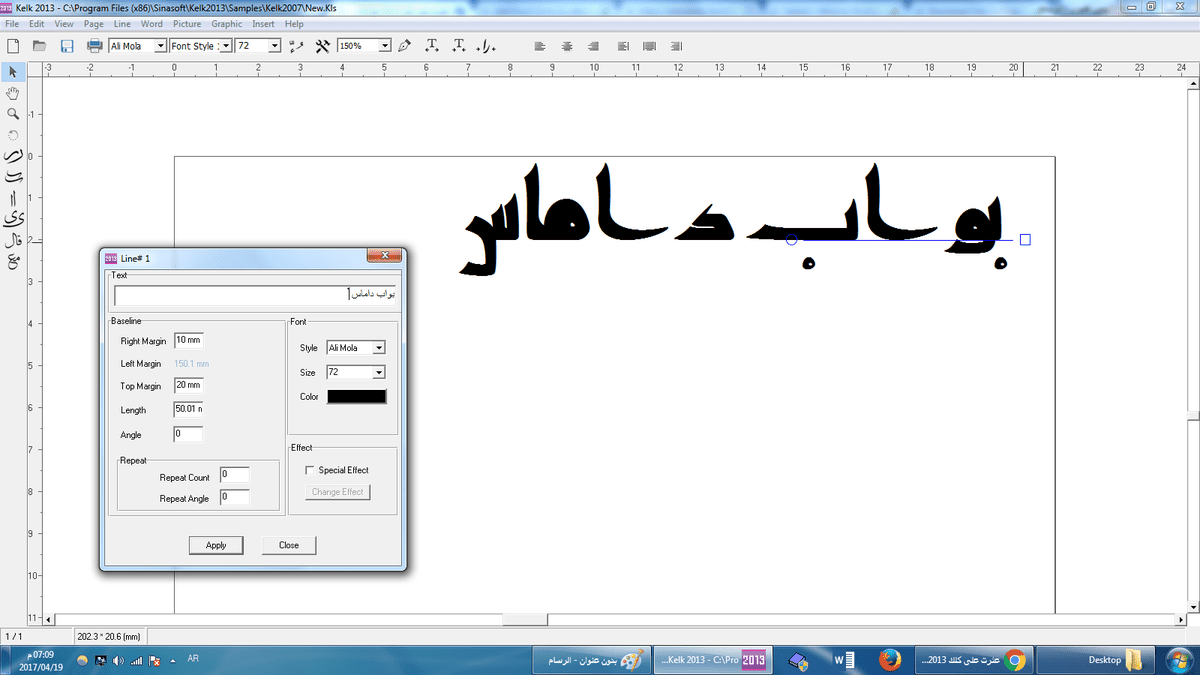Select the arrow pointer tool
The image size is (1200, 675).
[x=13, y=72]
